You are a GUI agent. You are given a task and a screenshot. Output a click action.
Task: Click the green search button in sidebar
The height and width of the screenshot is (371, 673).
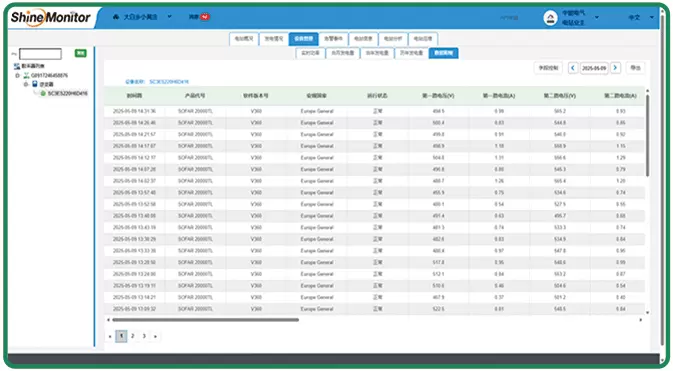(x=81, y=53)
